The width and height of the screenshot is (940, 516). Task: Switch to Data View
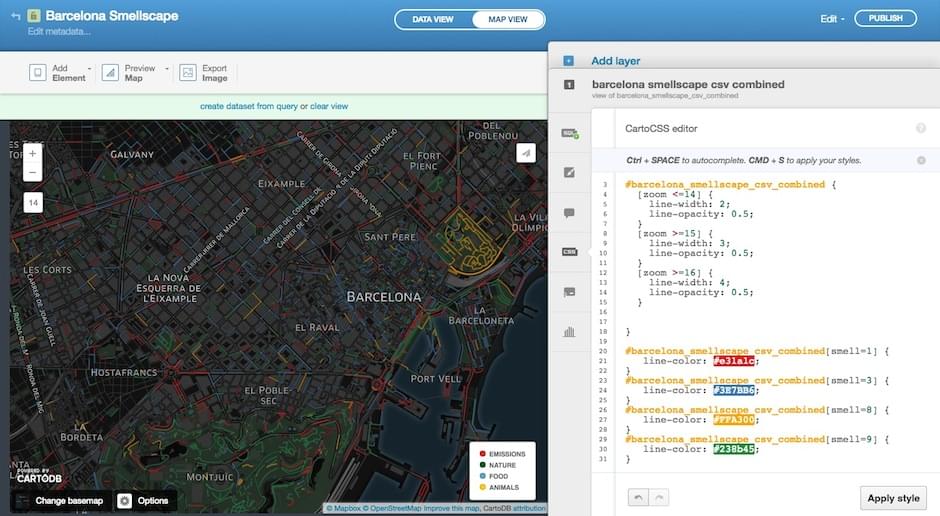coord(434,19)
